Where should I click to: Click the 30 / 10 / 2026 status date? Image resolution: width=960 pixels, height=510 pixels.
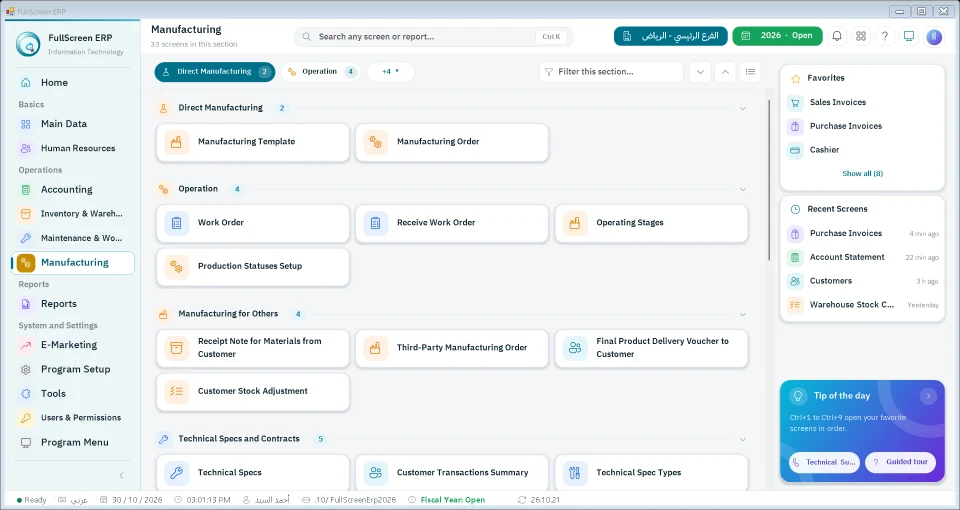(131, 500)
